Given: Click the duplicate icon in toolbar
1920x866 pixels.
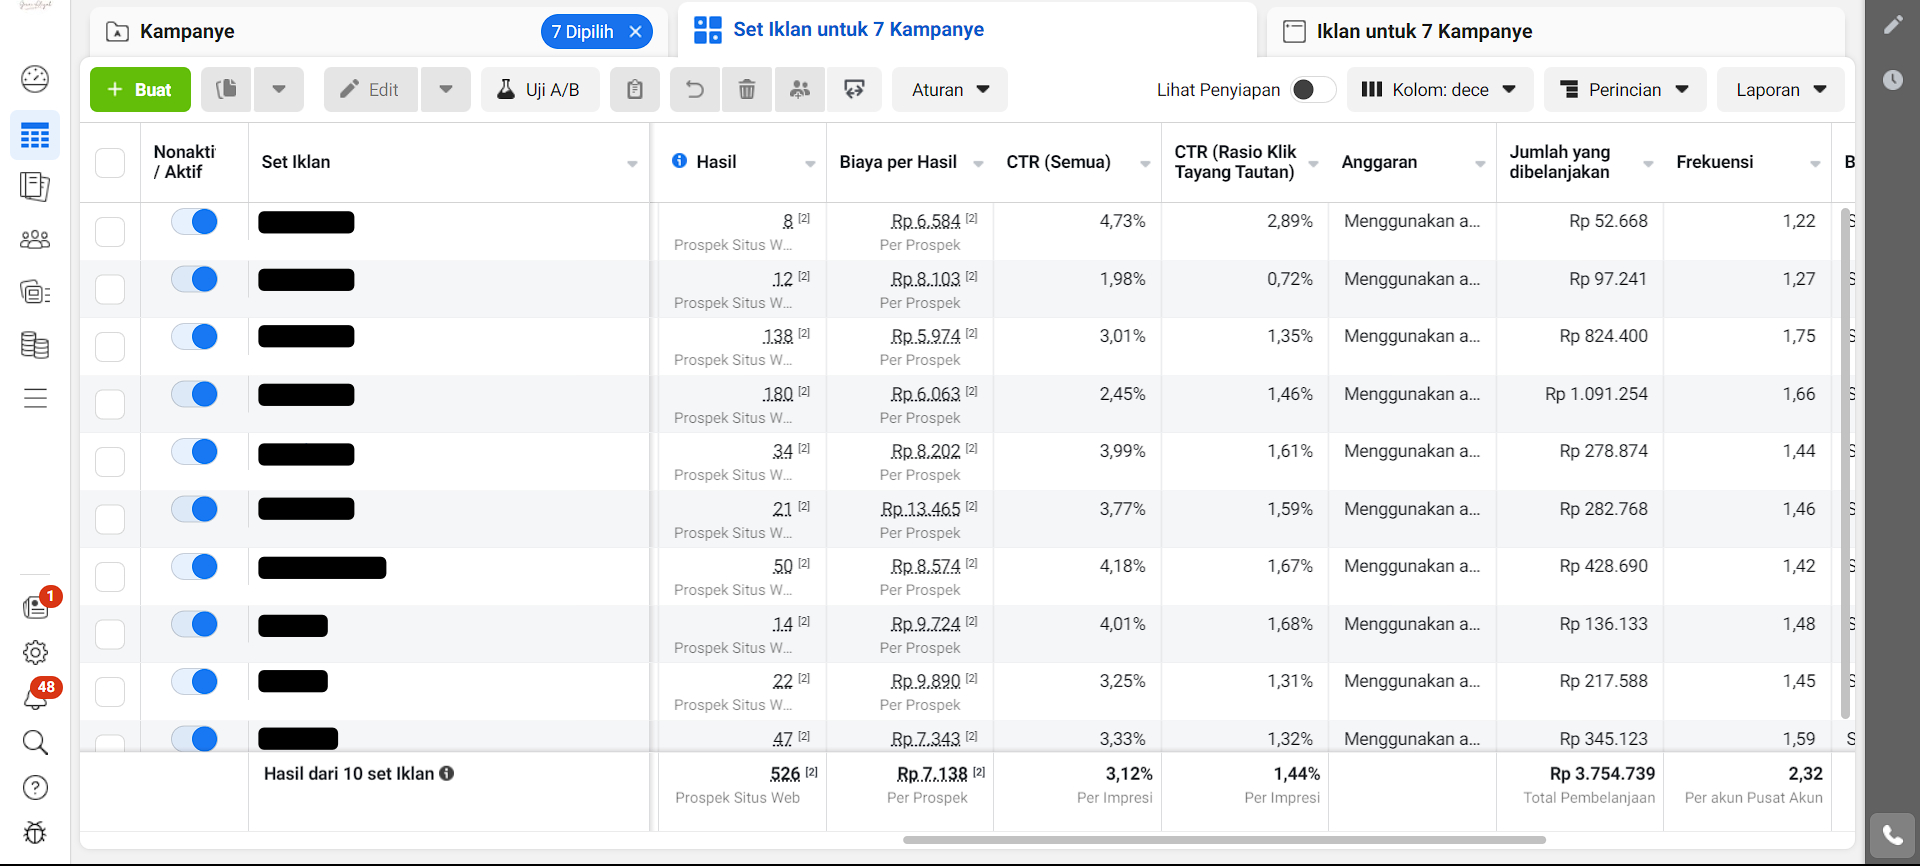Looking at the screenshot, I should tap(227, 90).
